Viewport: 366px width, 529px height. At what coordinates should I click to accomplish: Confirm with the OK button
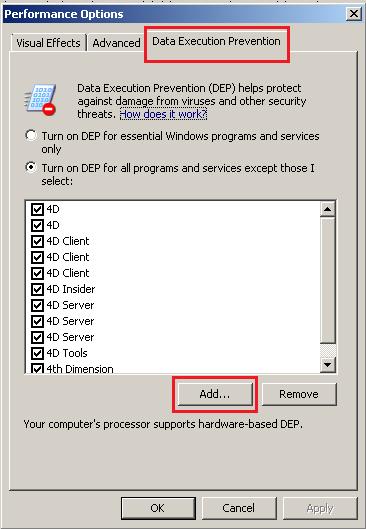coord(158,508)
